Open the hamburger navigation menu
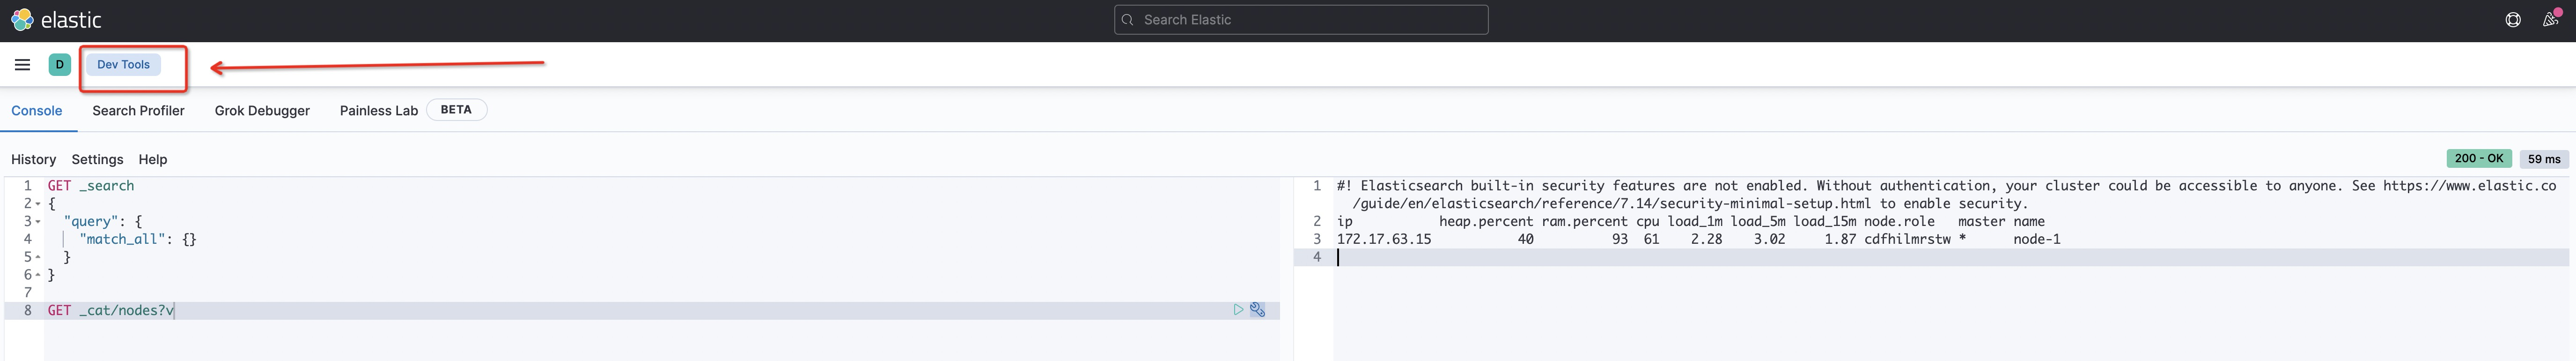The height and width of the screenshot is (361, 2576). point(22,64)
